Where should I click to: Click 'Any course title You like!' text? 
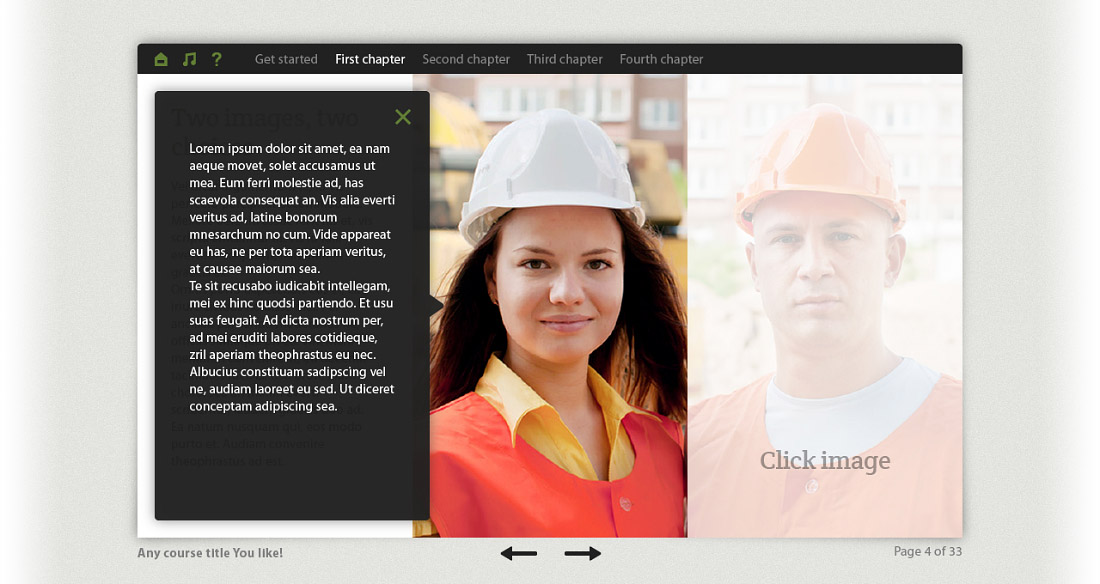point(210,553)
